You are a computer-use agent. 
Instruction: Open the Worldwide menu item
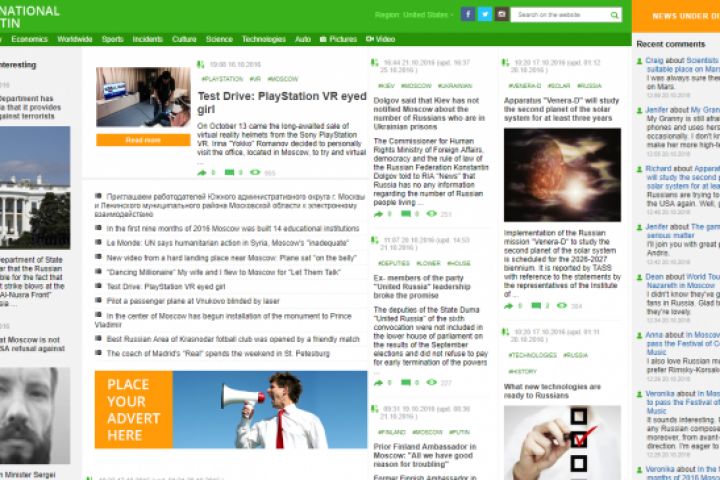pyautogui.click(x=75, y=39)
